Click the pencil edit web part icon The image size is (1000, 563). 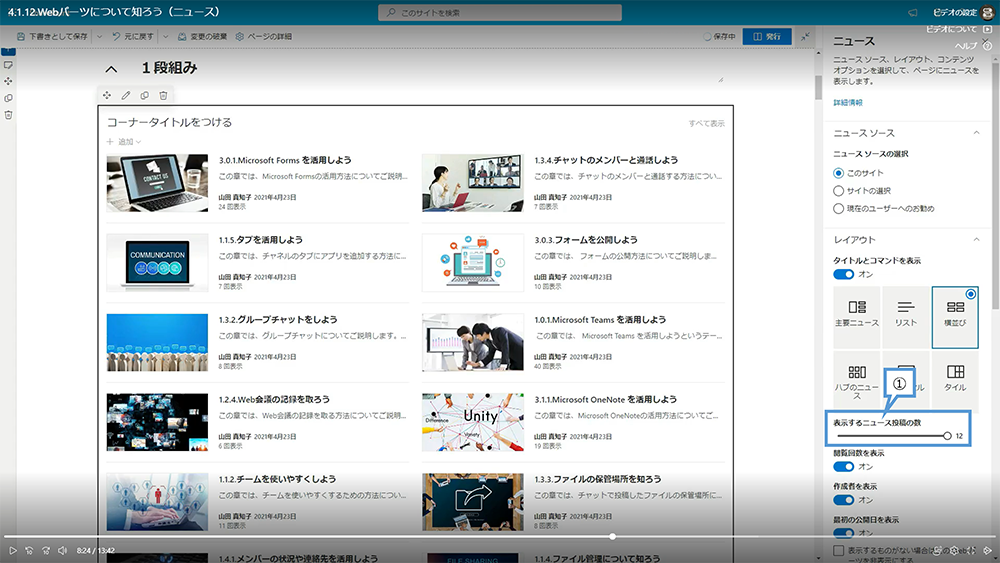click(x=126, y=95)
